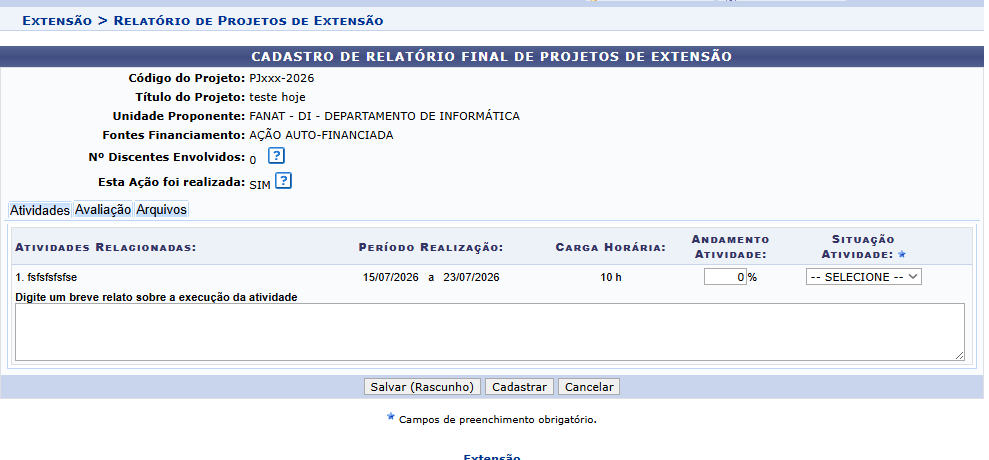Click the Andamento Atividade percentage field
Viewport: 989px width, 460px height.
pos(725,277)
